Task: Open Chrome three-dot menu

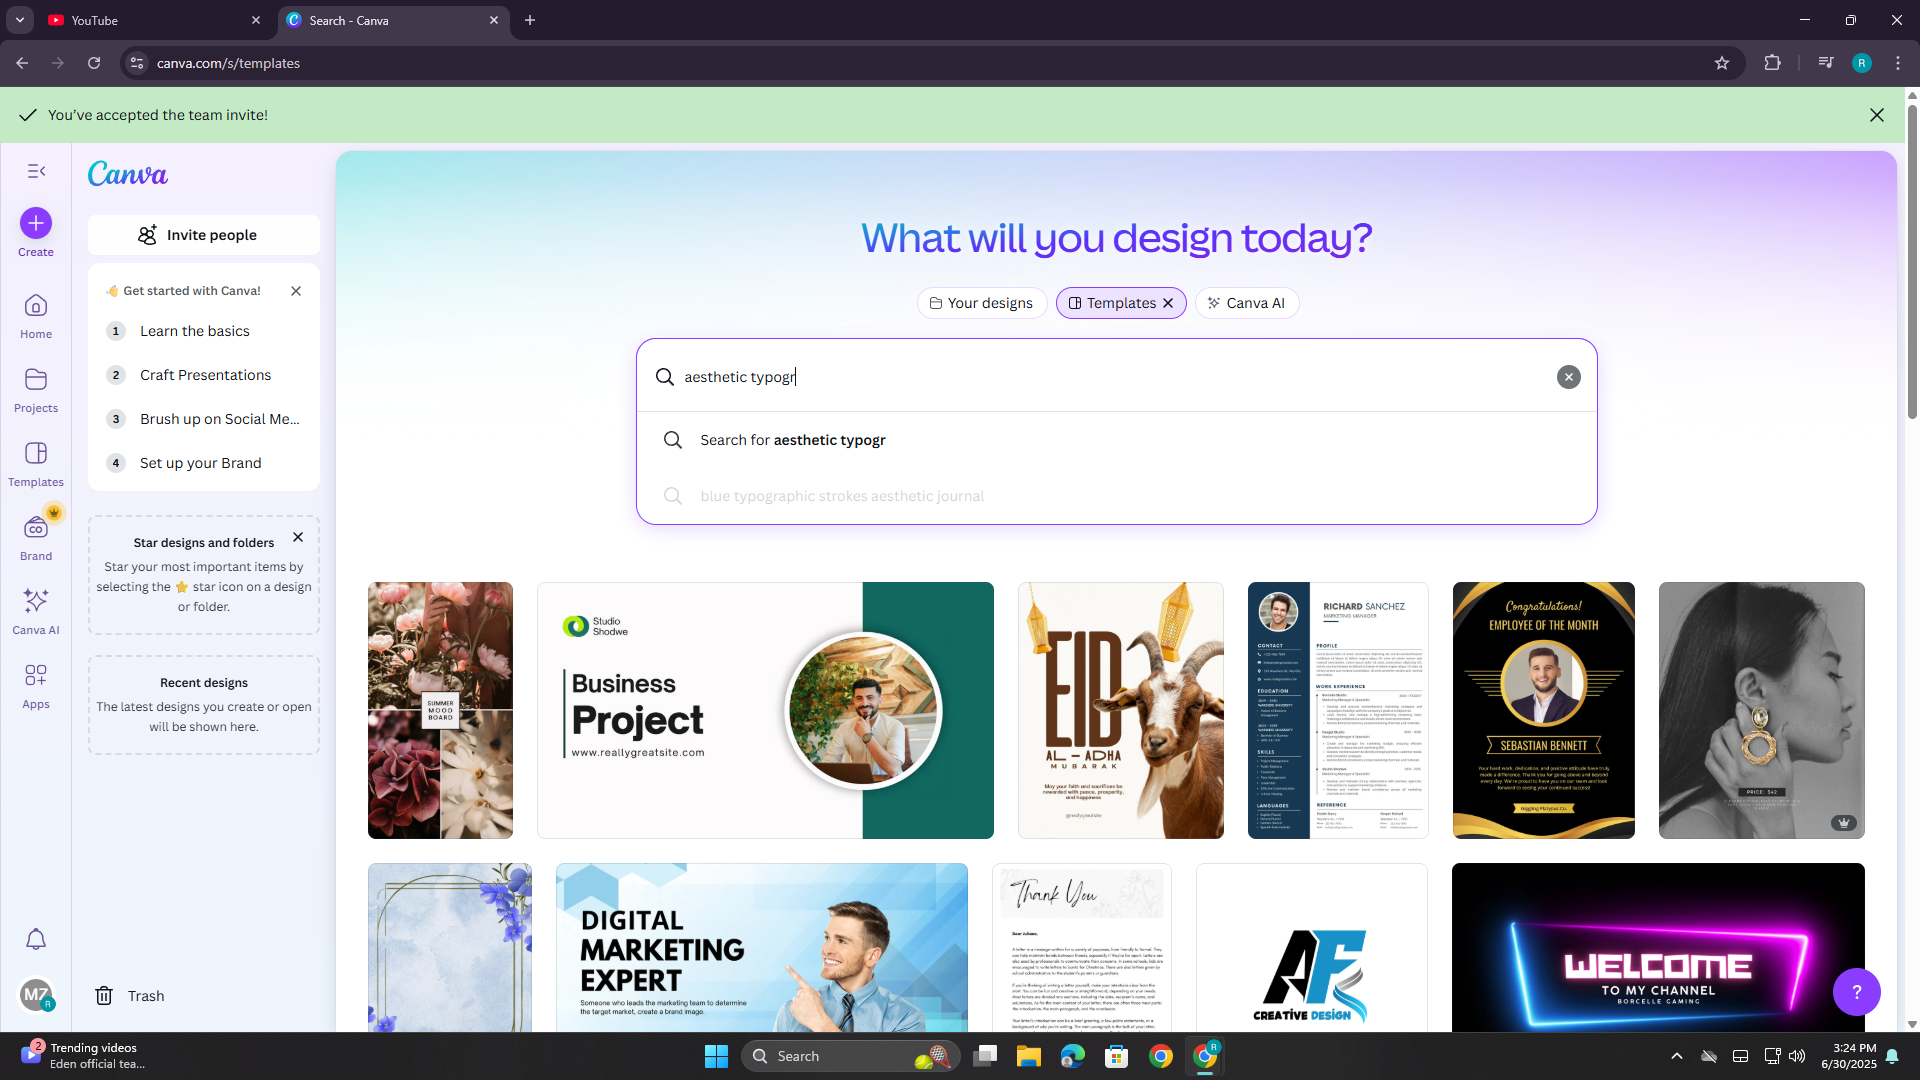Action: click(x=1898, y=63)
